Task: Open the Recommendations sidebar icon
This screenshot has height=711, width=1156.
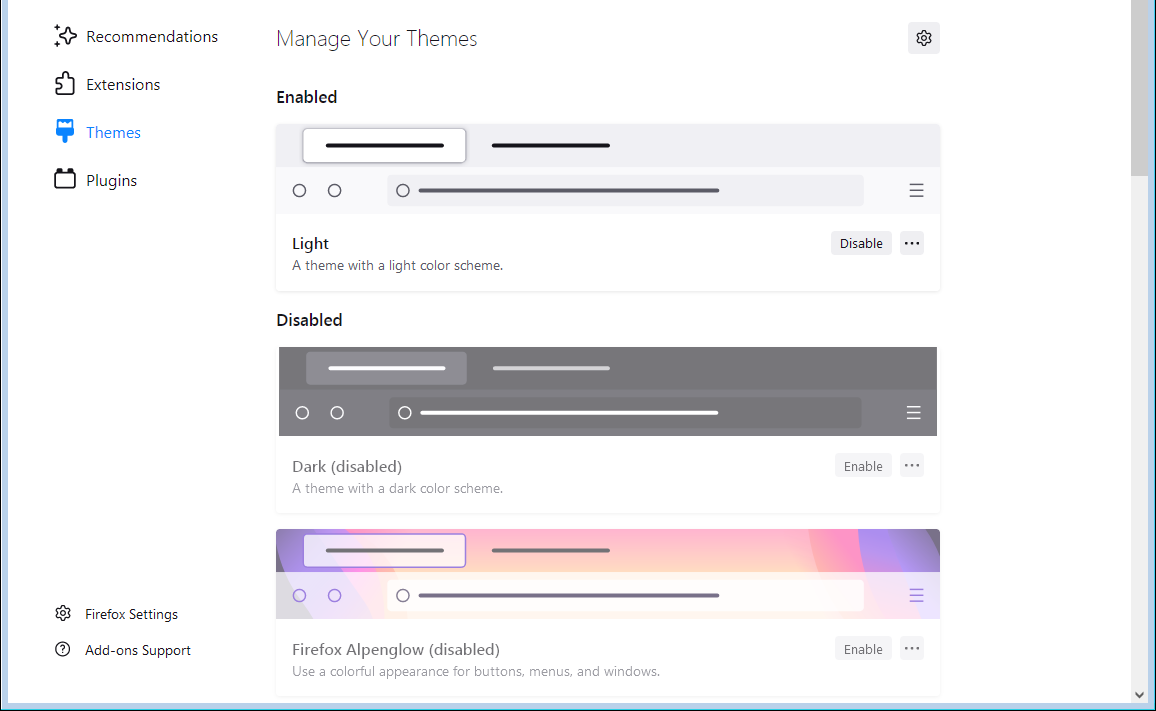Action: click(63, 36)
